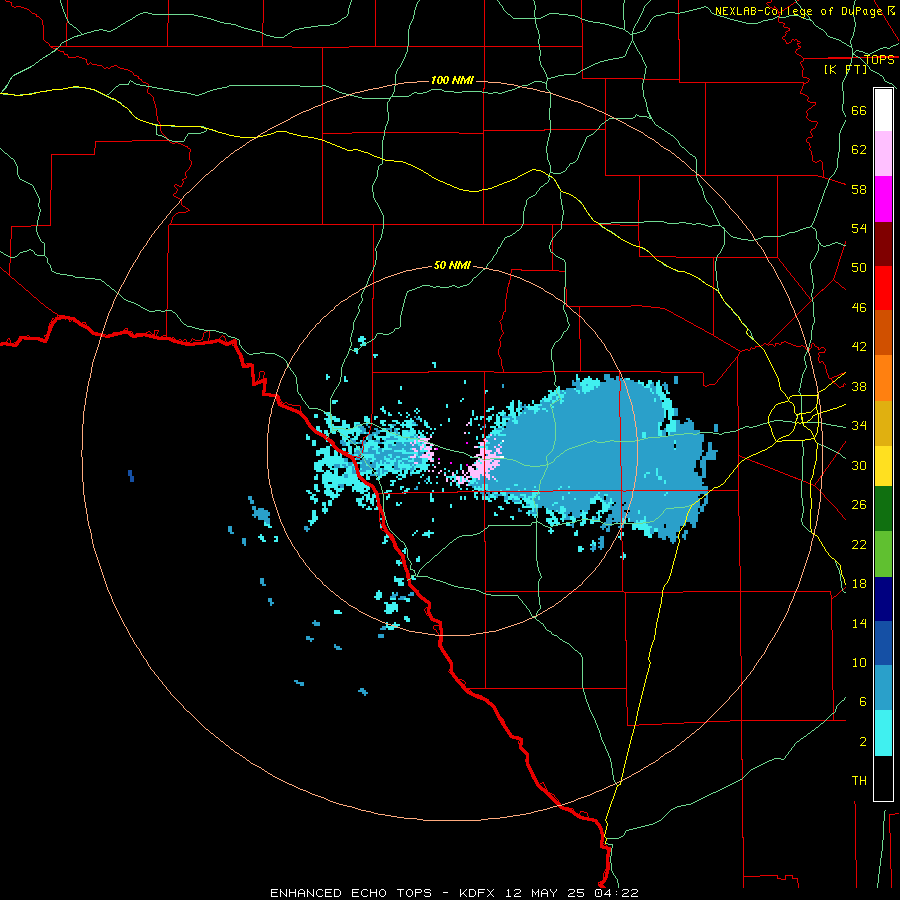This screenshot has width=900, height=900.
Task: Click the "ENHANCED ECHO TOPS" title text
Action: (x=351, y=893)
